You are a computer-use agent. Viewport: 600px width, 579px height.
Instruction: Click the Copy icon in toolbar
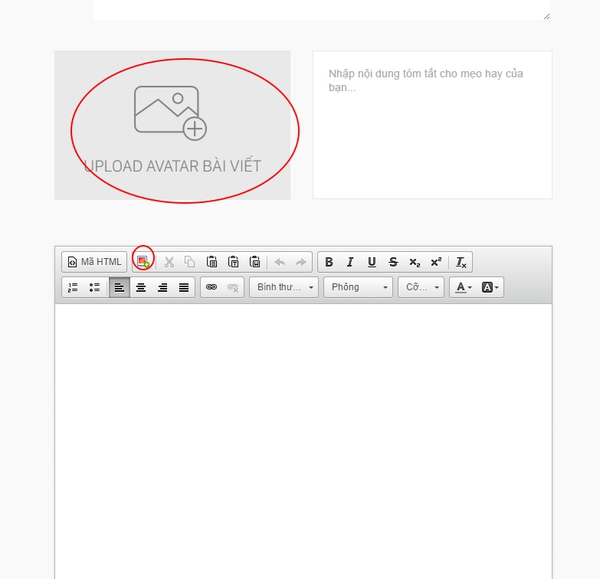coord(190,262)
